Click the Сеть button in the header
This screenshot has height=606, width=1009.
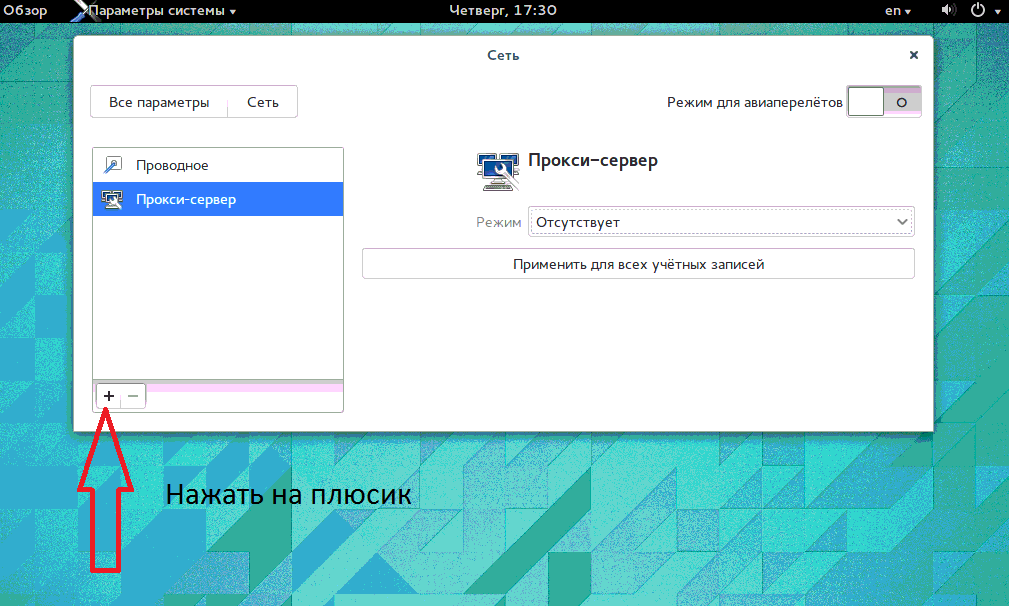(x=263, y=102)
